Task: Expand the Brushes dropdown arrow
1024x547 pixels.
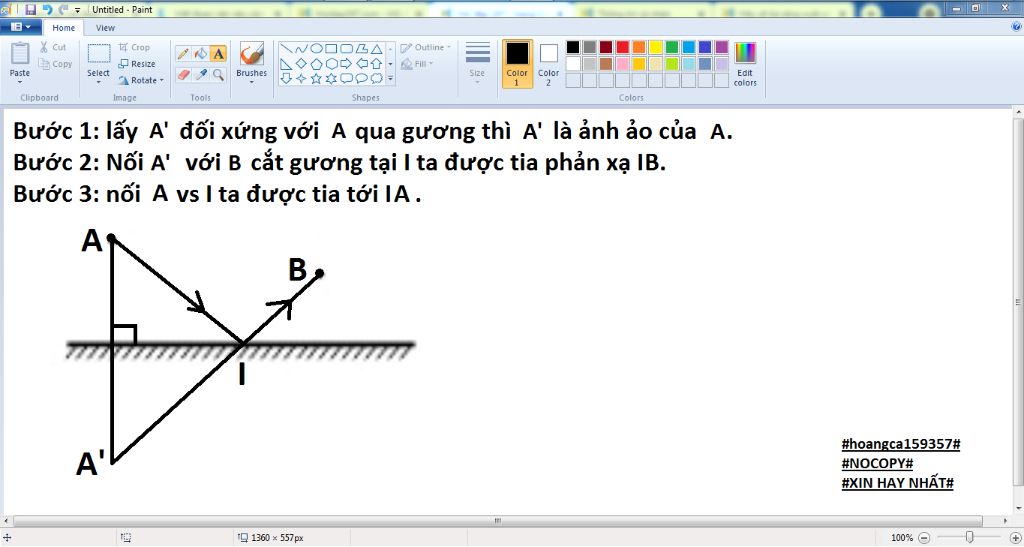Action: pyautogui.click(x=251, y=83)
